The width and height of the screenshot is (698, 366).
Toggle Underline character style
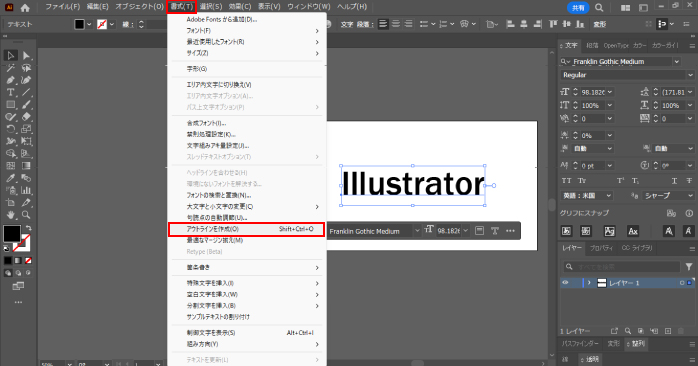pos(674,181)
